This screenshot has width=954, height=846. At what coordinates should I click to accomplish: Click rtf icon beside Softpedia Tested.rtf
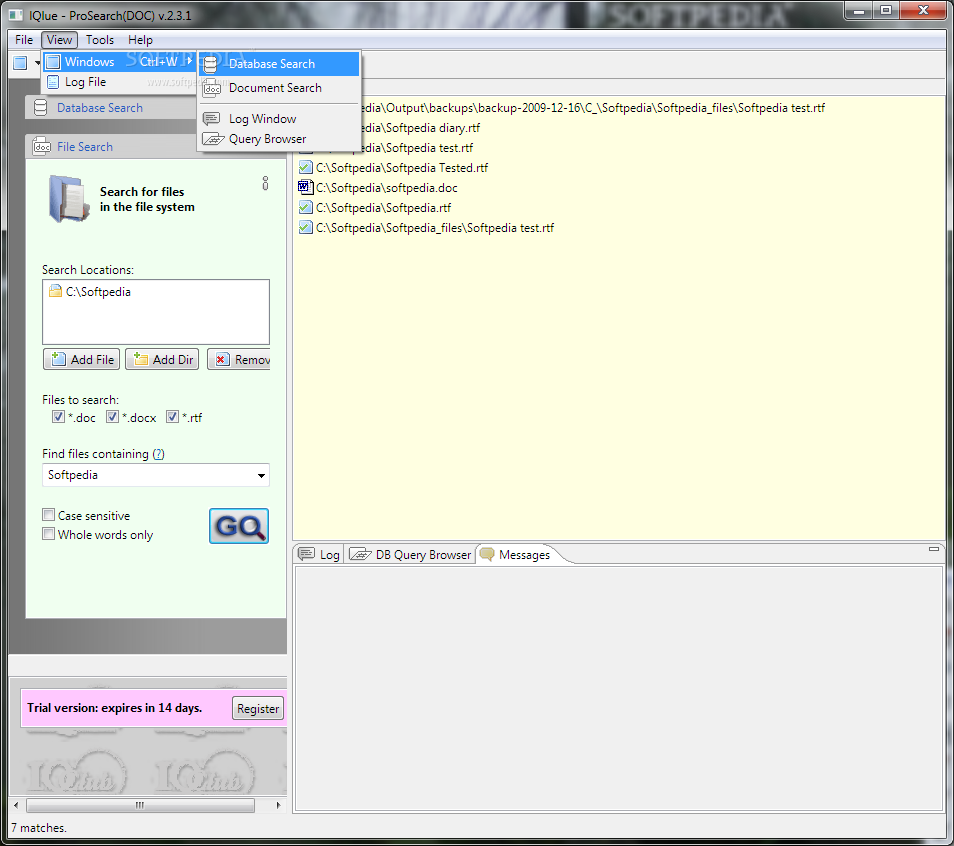305,167
